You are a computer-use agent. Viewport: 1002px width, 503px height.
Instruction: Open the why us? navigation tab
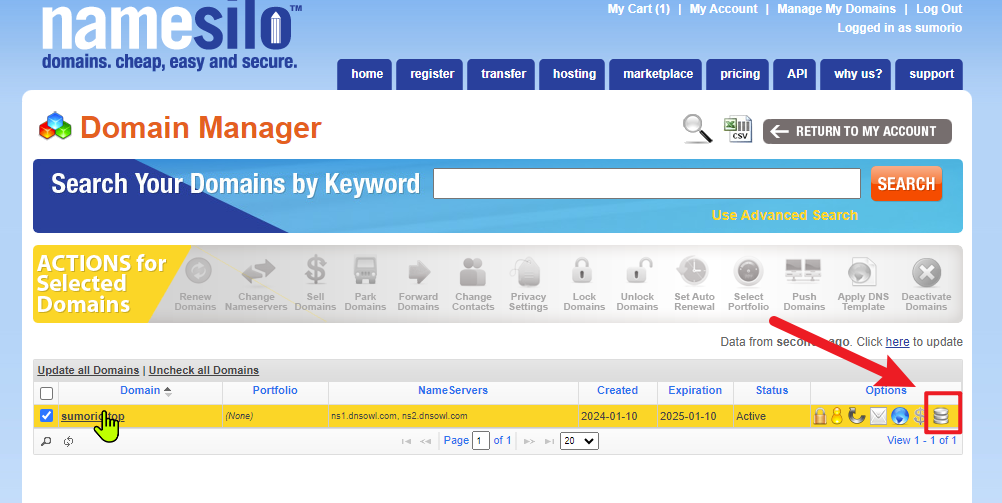click(858, 74)
